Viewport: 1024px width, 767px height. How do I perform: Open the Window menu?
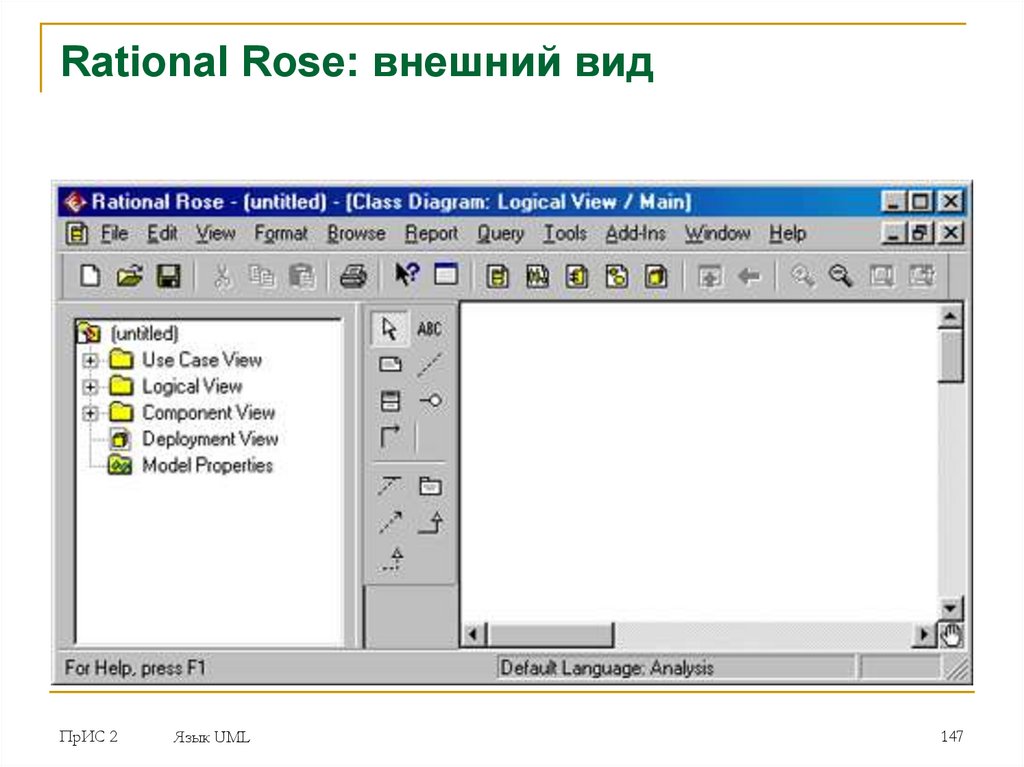(x=717, y=233)
